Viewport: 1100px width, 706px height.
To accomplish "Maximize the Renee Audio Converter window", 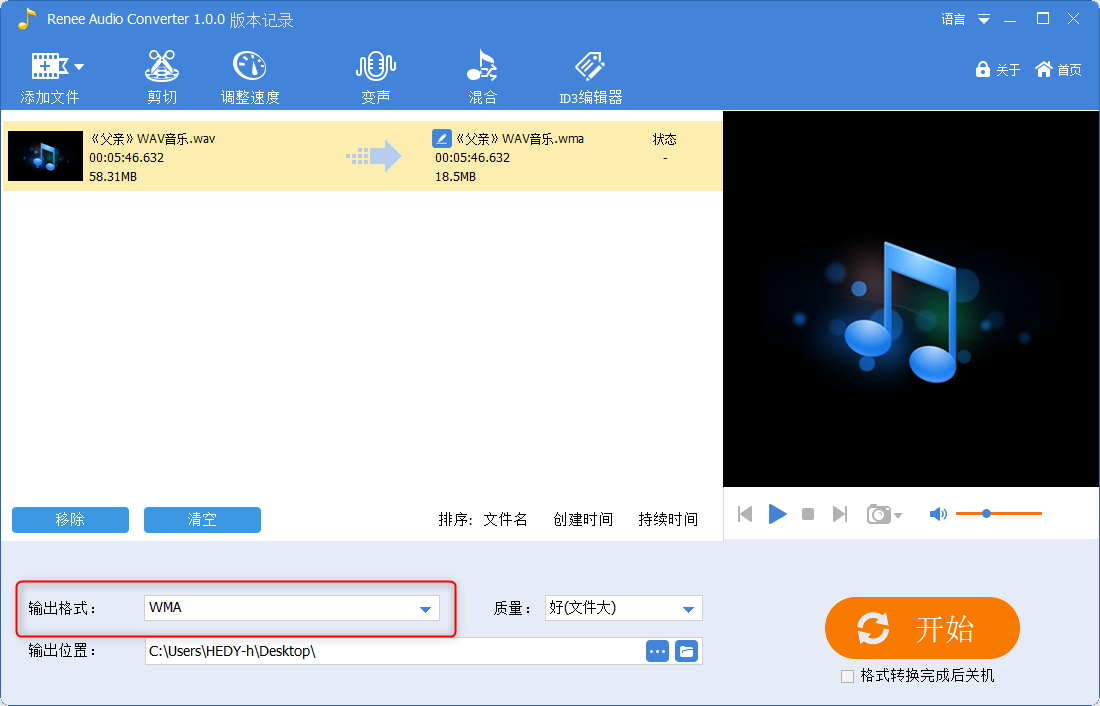I will pos(1043,19).
